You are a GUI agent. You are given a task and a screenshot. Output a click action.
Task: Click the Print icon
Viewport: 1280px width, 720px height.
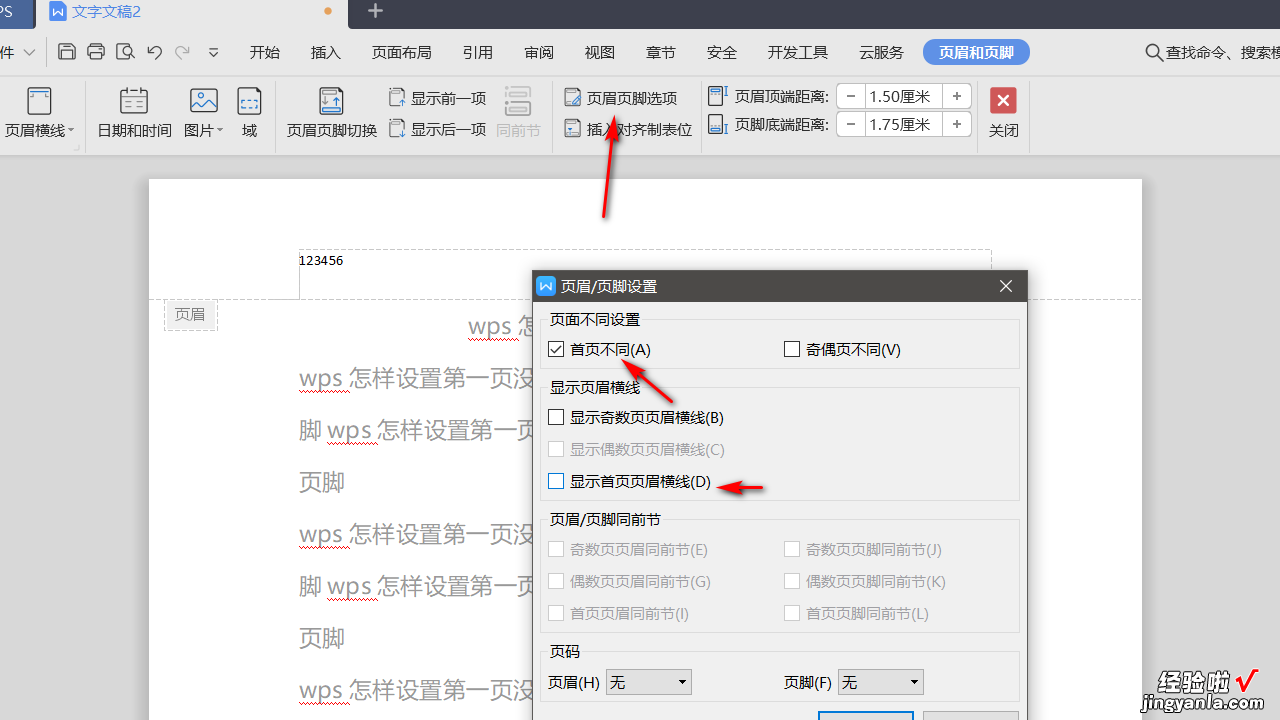coord(96,52)
